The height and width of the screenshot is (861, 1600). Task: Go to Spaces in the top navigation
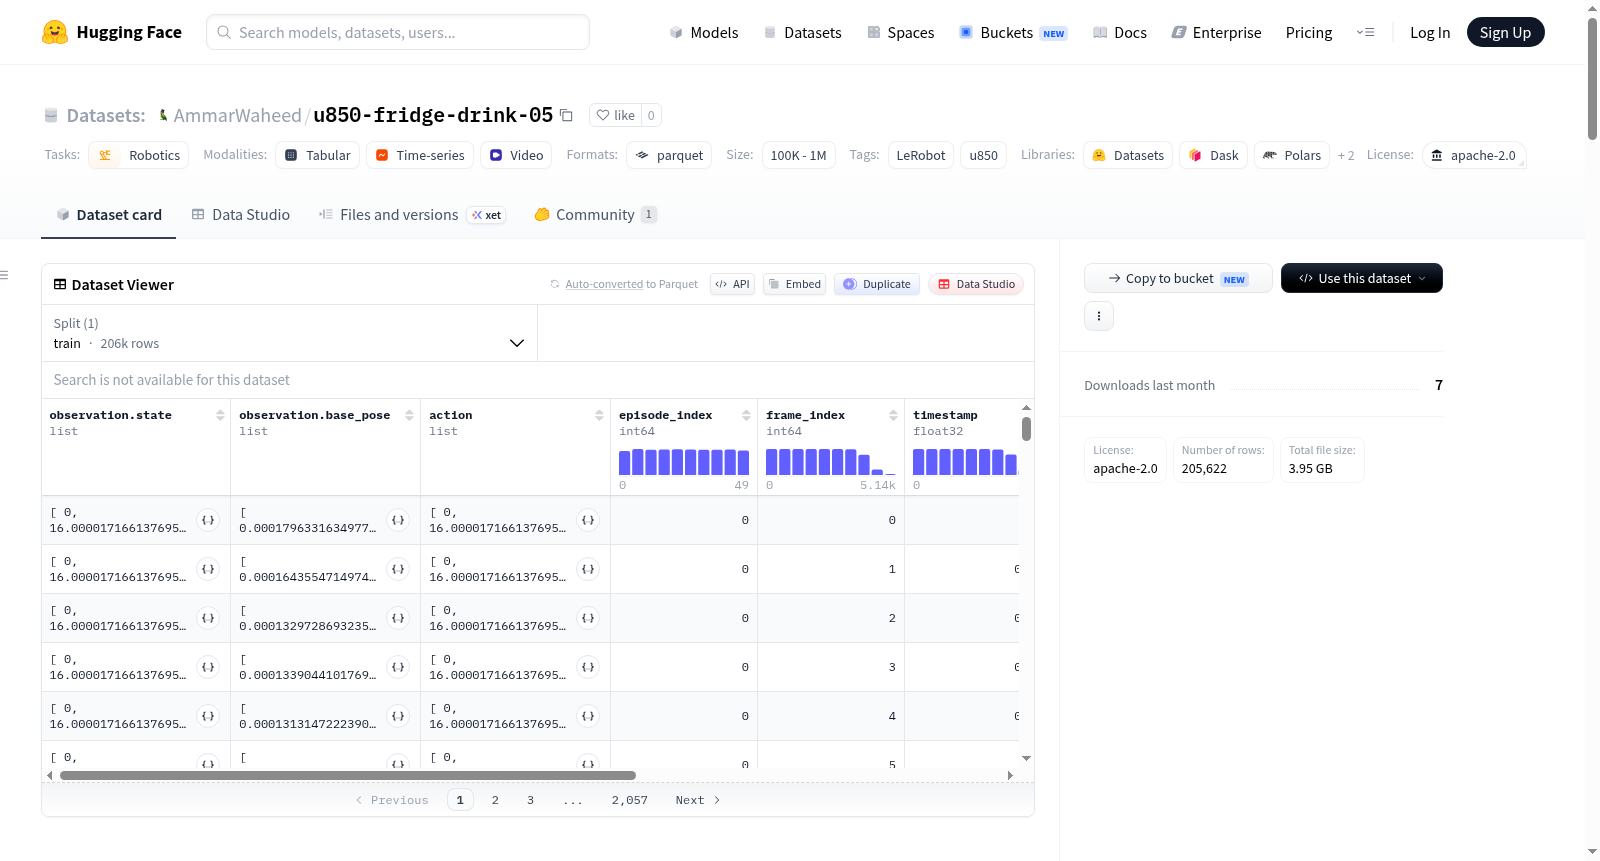tap(900, 32)
